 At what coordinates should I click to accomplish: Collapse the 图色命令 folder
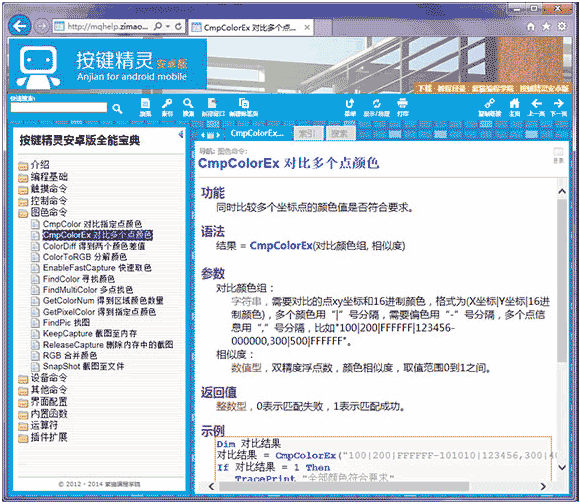(x=43, y=213)
